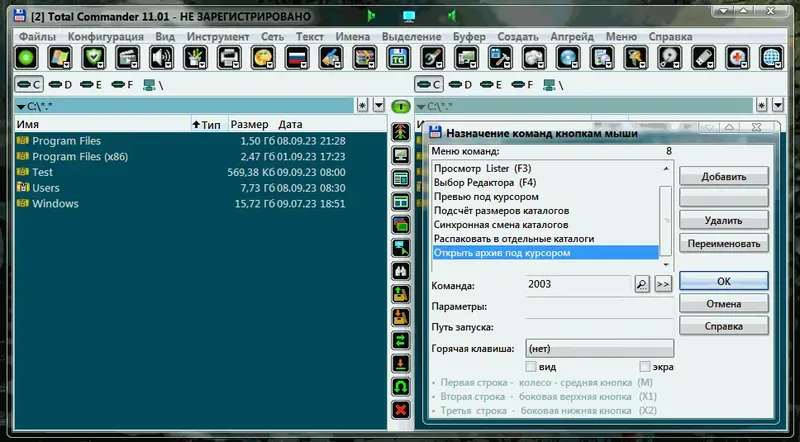Sort the left panel by the Тип column
Screen dimensions: 800x442
pos(210,125)
